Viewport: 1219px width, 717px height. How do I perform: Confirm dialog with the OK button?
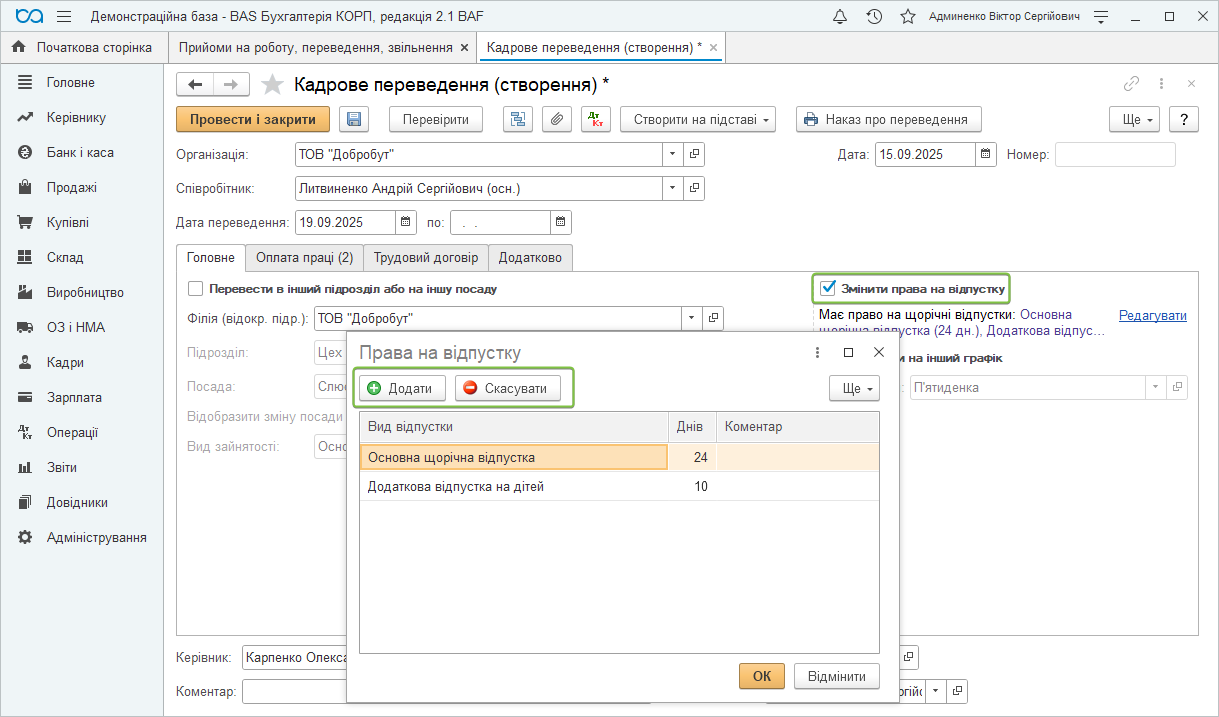(761, 676)
